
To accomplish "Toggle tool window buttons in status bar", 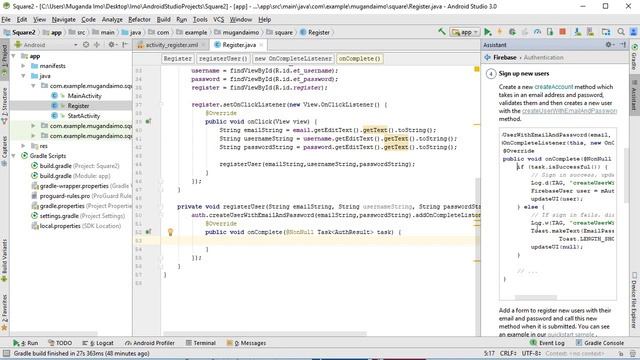I will [x=6, y=353].
